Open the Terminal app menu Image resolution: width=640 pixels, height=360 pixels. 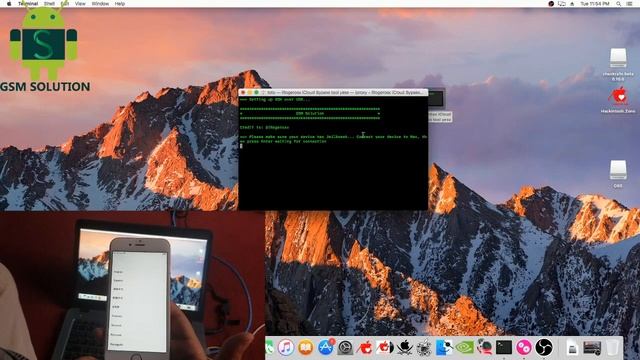[28, 4]
